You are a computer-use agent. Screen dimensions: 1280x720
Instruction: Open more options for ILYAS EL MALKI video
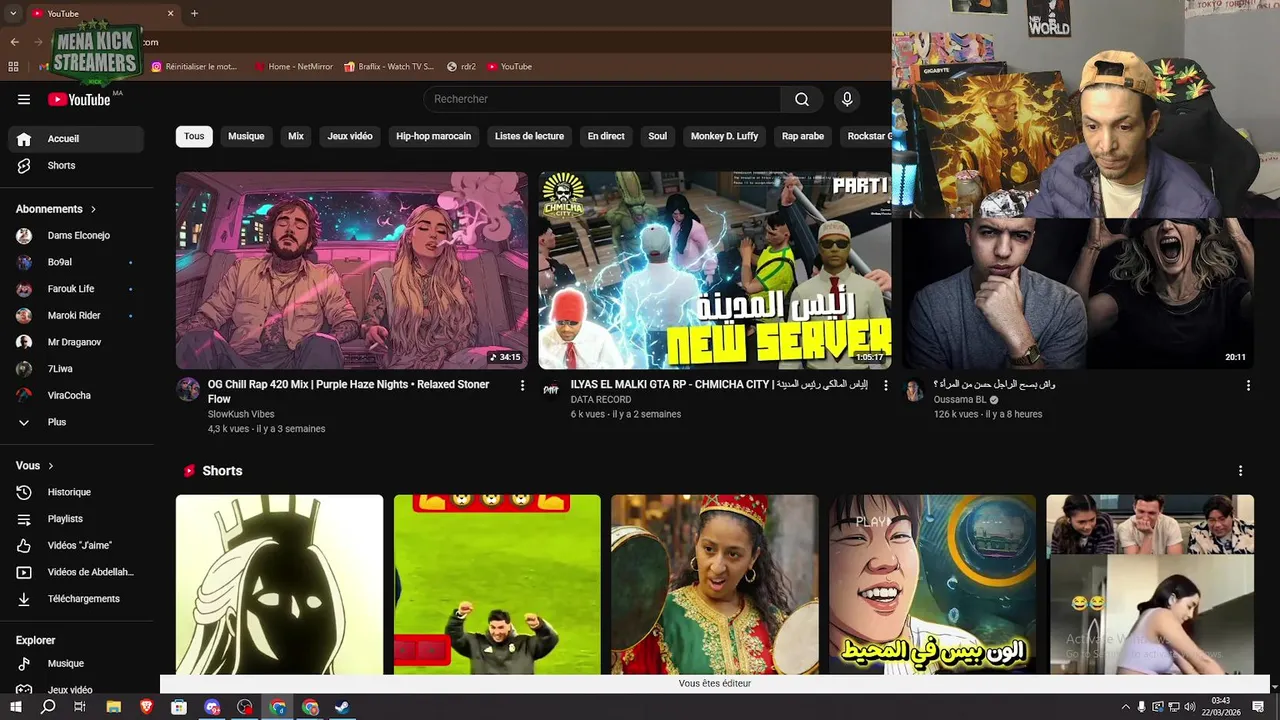885,385
